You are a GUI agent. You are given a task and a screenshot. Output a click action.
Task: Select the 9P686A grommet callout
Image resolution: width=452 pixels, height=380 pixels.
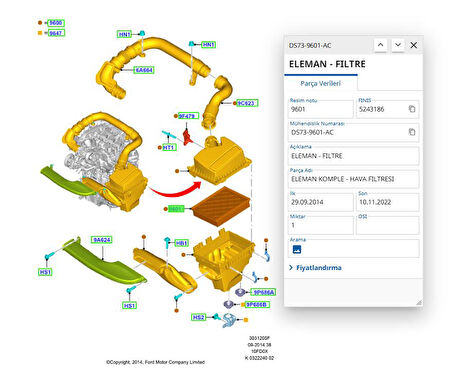pyautogui.click(x=263, y=292)
